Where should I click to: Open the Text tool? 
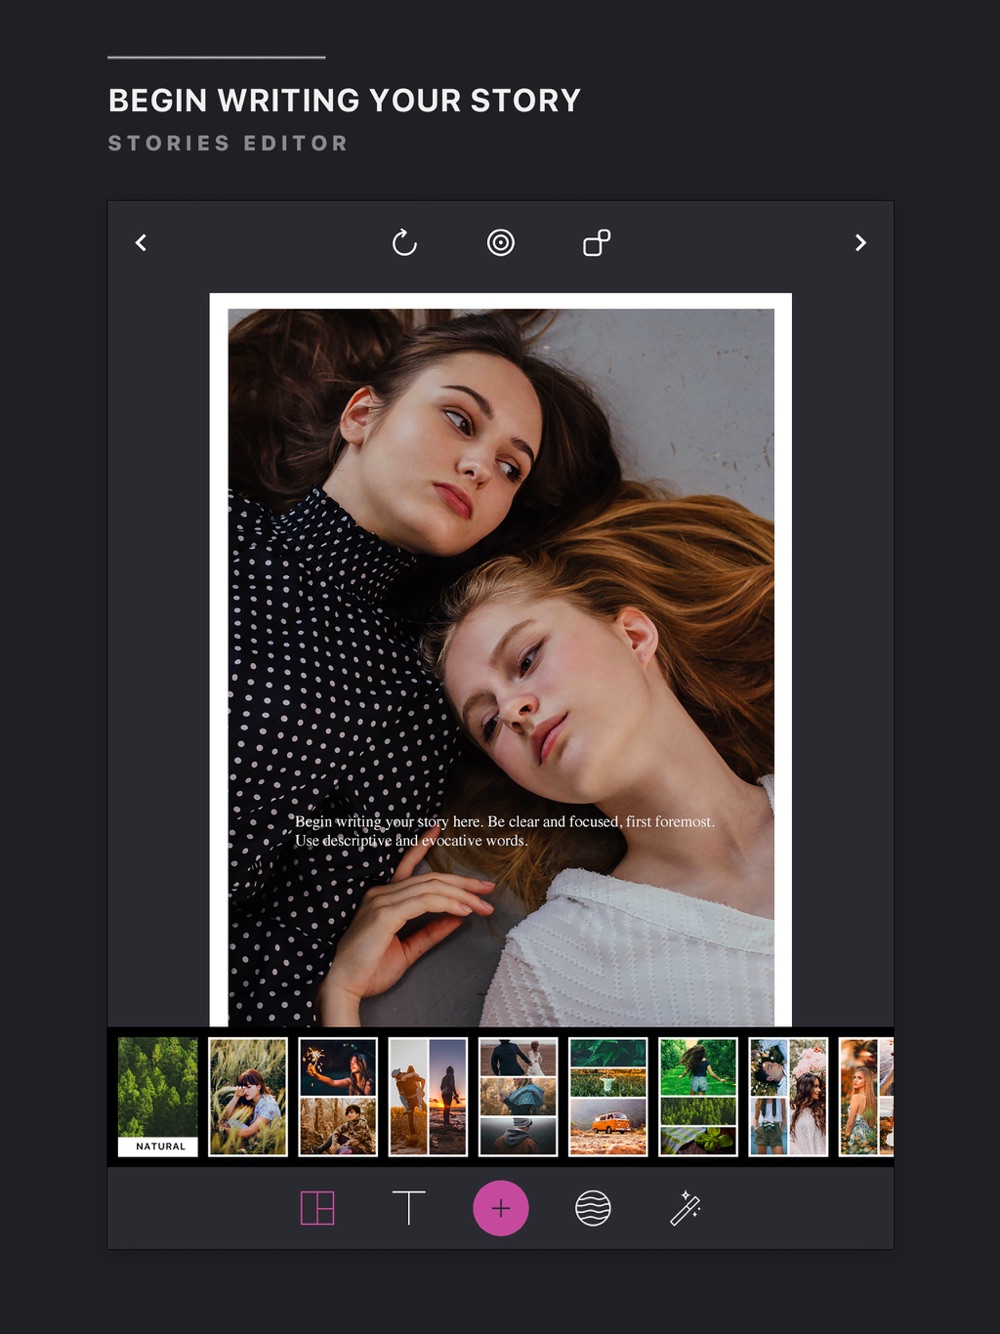click(409, 1208)
